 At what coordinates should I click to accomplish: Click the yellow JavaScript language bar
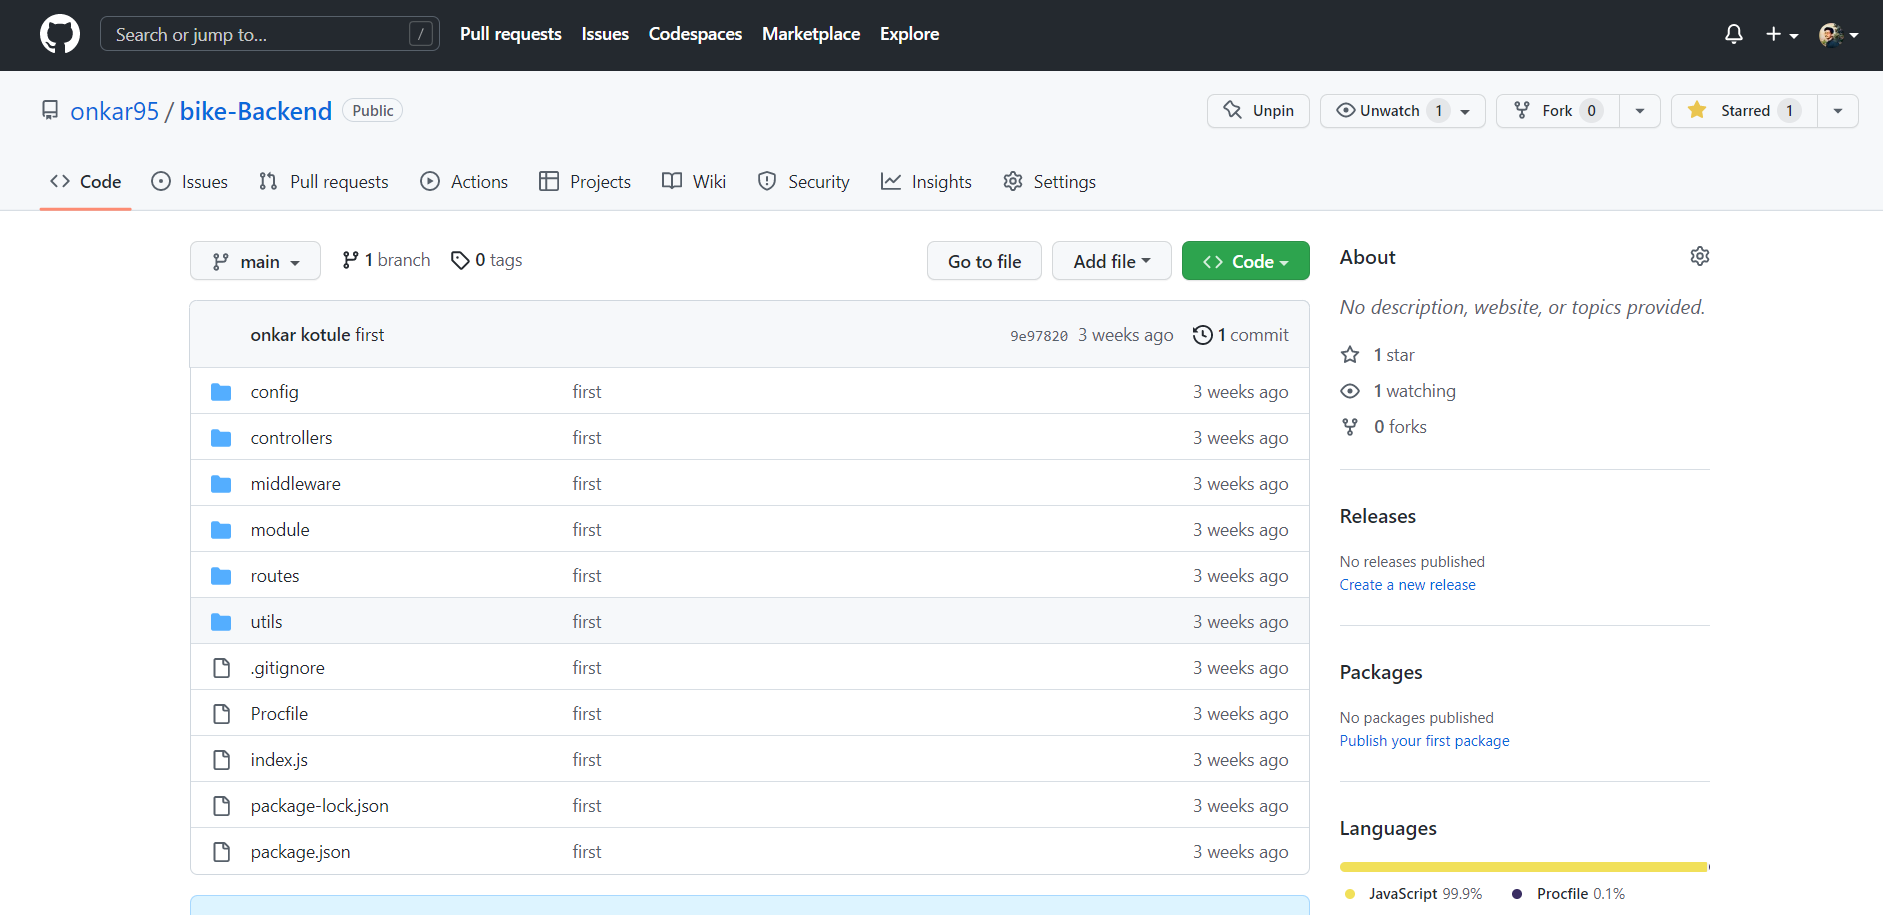(1524, 867)
